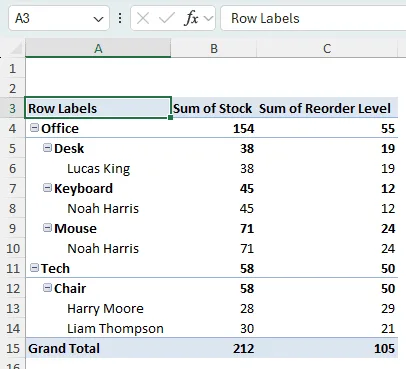Click the Desk row label
This screenshot has height=369, width=406.
pos(69,148)
